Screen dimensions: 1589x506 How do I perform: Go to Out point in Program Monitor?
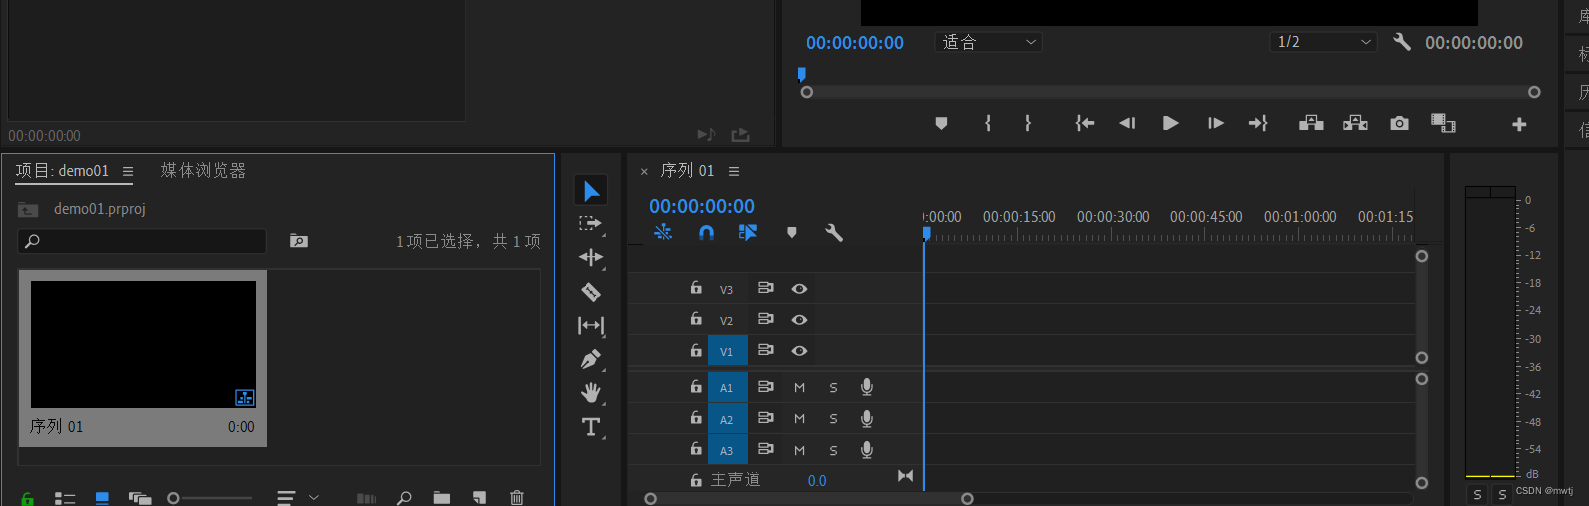pyautogui.click(x=1258, y=123)
